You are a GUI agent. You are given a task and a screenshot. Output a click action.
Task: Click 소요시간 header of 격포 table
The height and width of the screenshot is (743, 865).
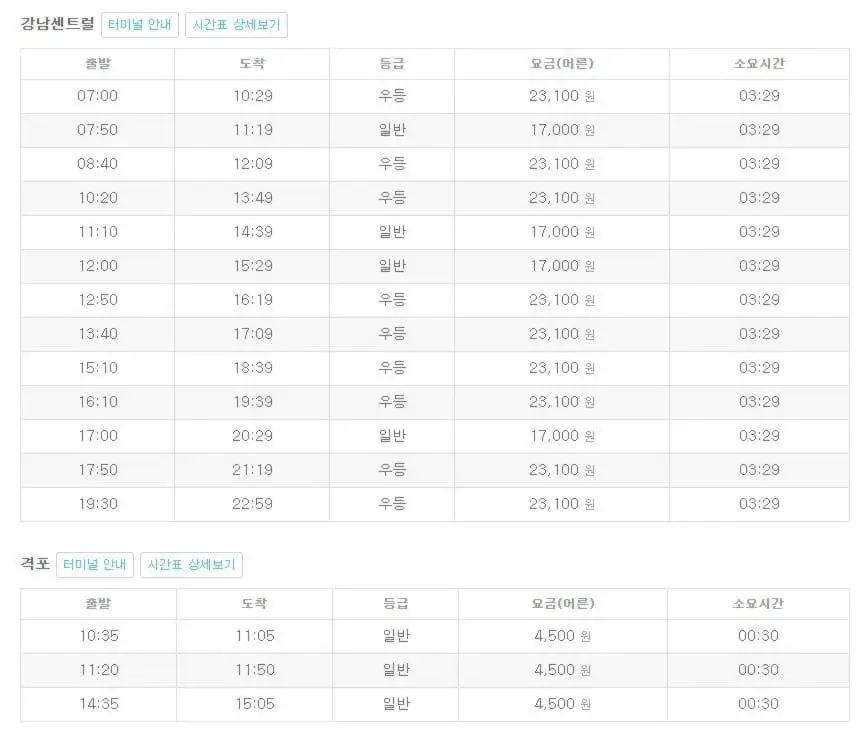tap(758, 604)
